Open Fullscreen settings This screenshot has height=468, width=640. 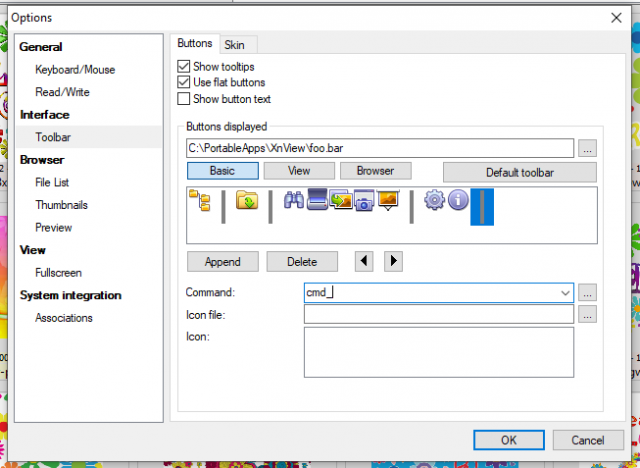58,273
